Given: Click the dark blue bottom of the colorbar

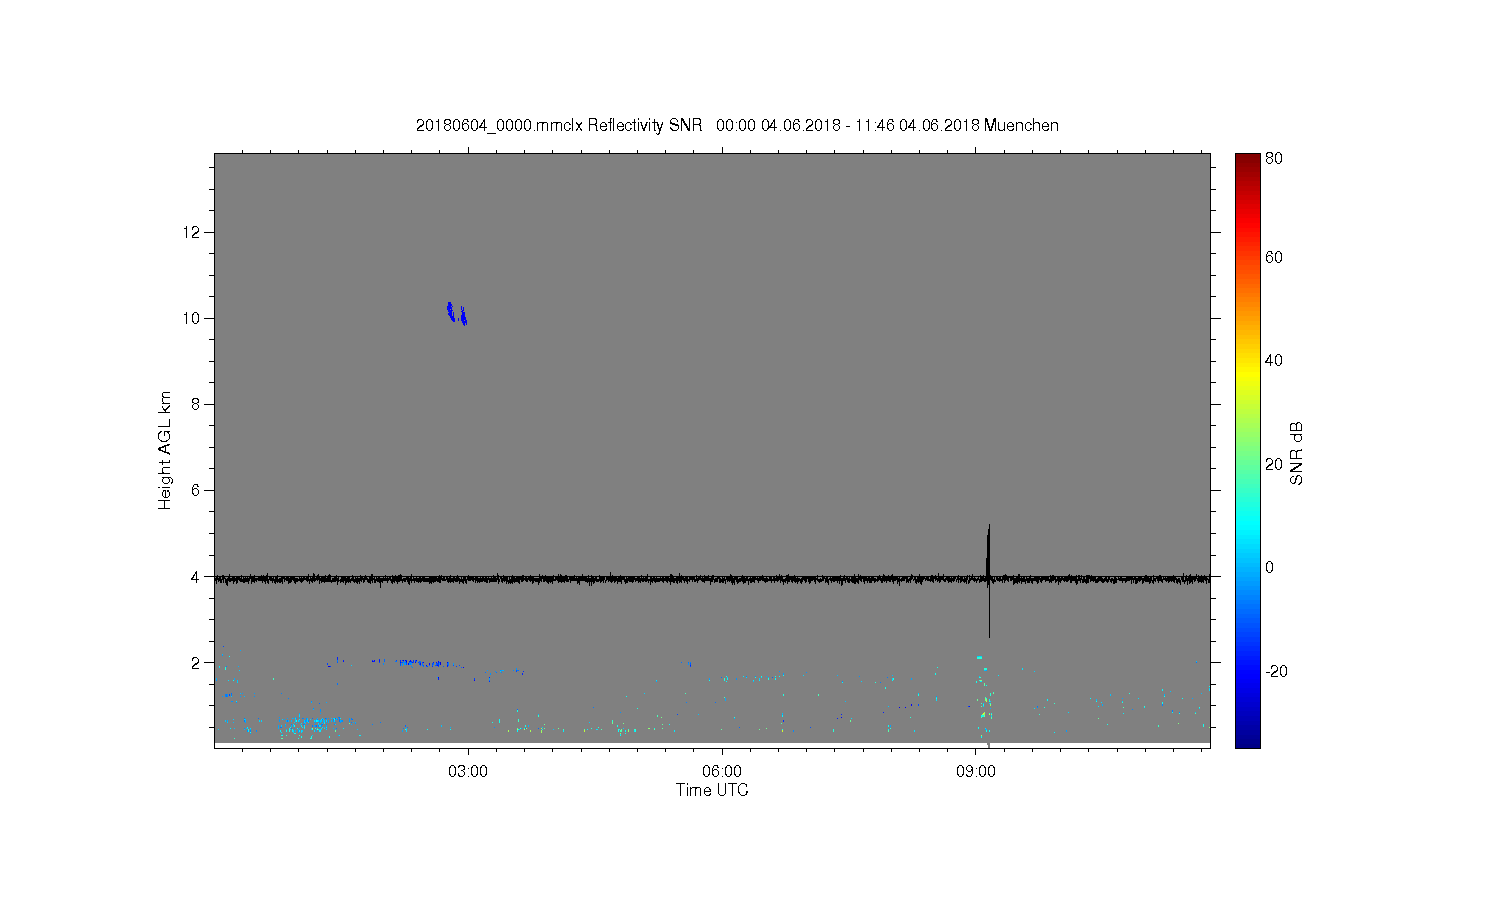Looking at the screenshot, I should pyautogui.click(x=1247, y=738).
